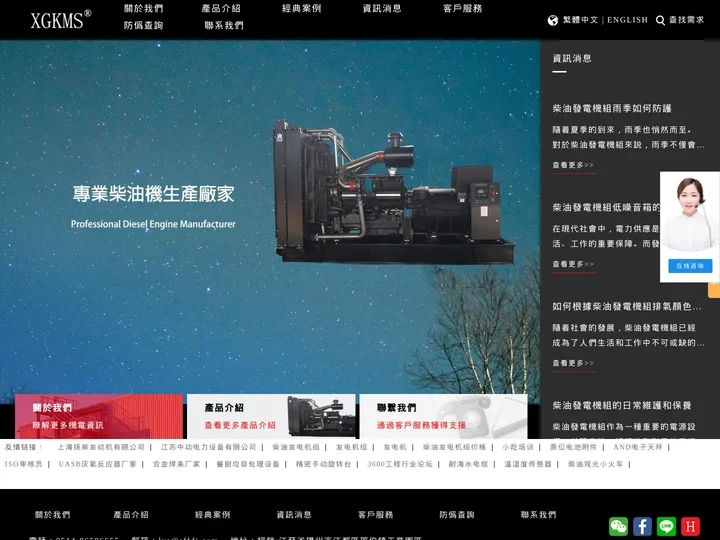Open friend link 3600工程行业论坛

coord(400,464)
